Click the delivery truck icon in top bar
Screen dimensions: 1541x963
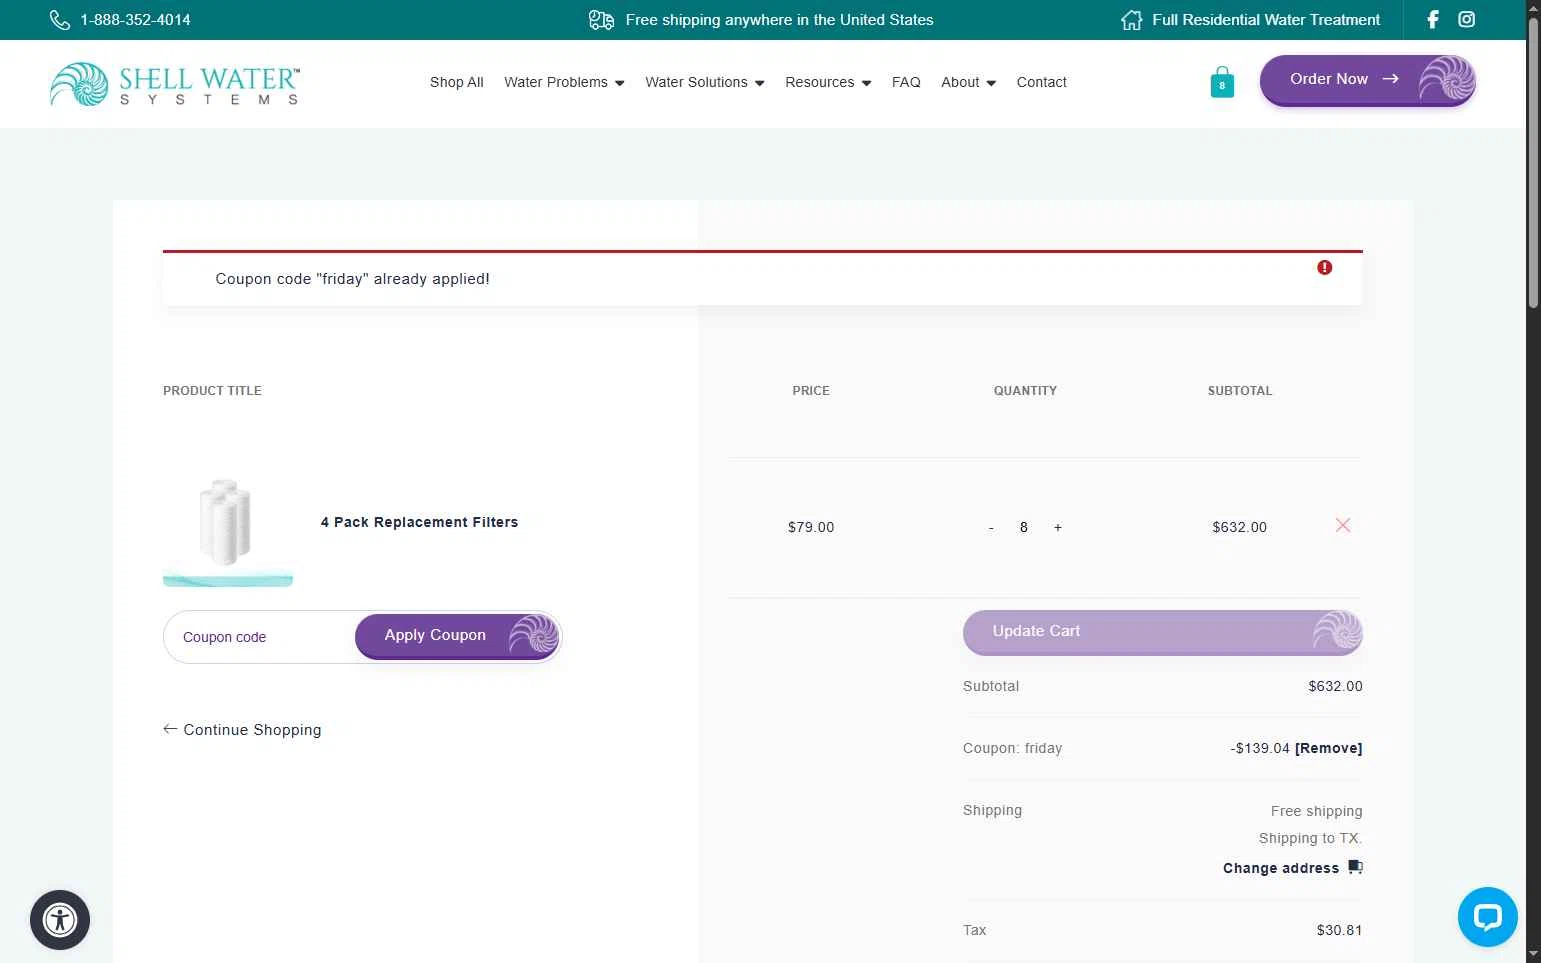point(601,20)
